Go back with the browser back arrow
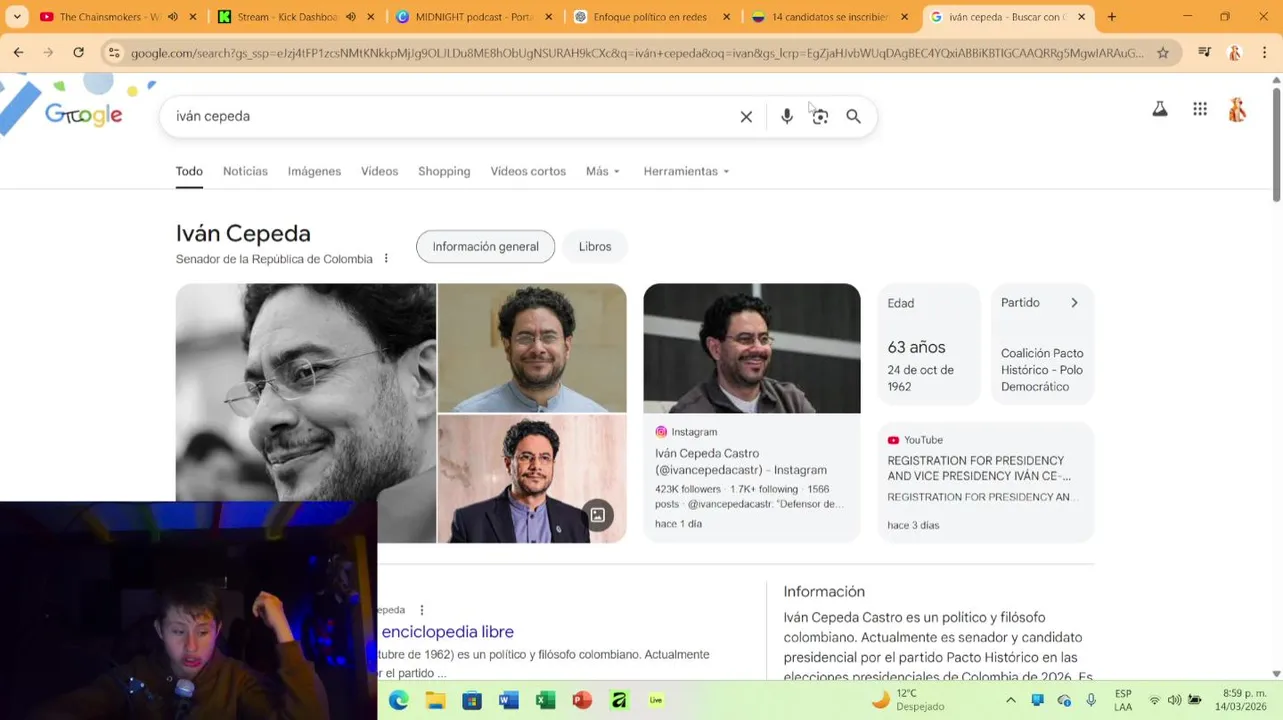Viewport: 1283px width, 720px height. click(x=18, y=53)
